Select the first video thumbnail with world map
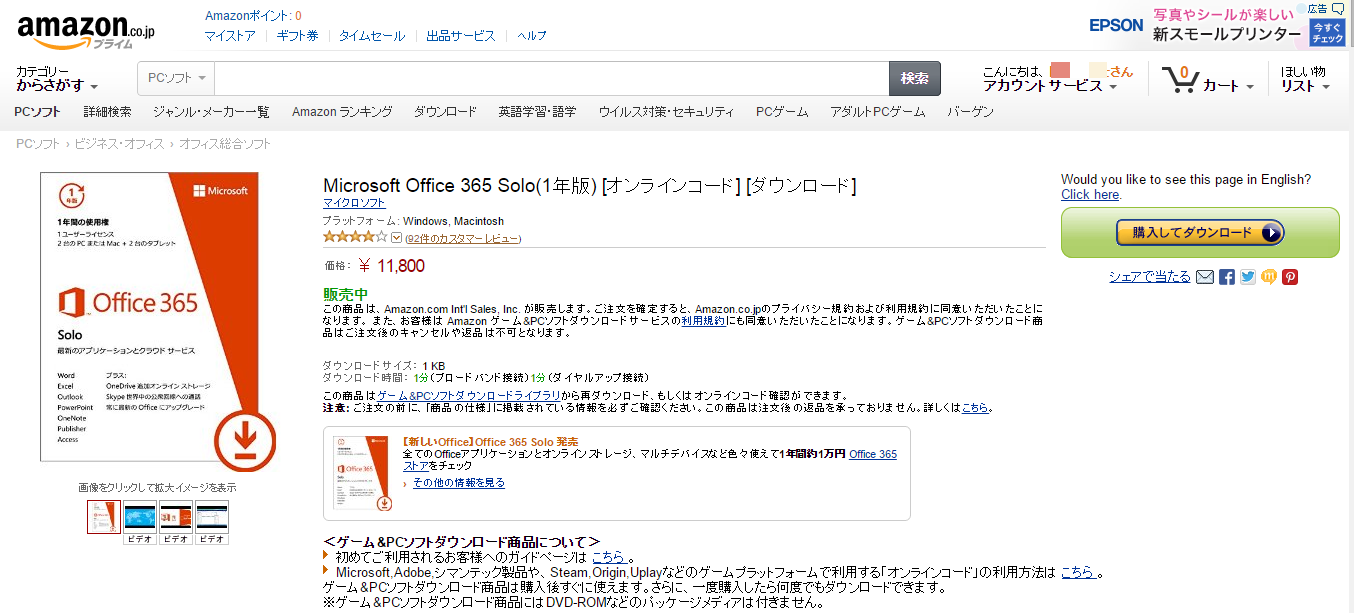The height and width of the screenshot is (613, 1354). [x=140, y=516]
